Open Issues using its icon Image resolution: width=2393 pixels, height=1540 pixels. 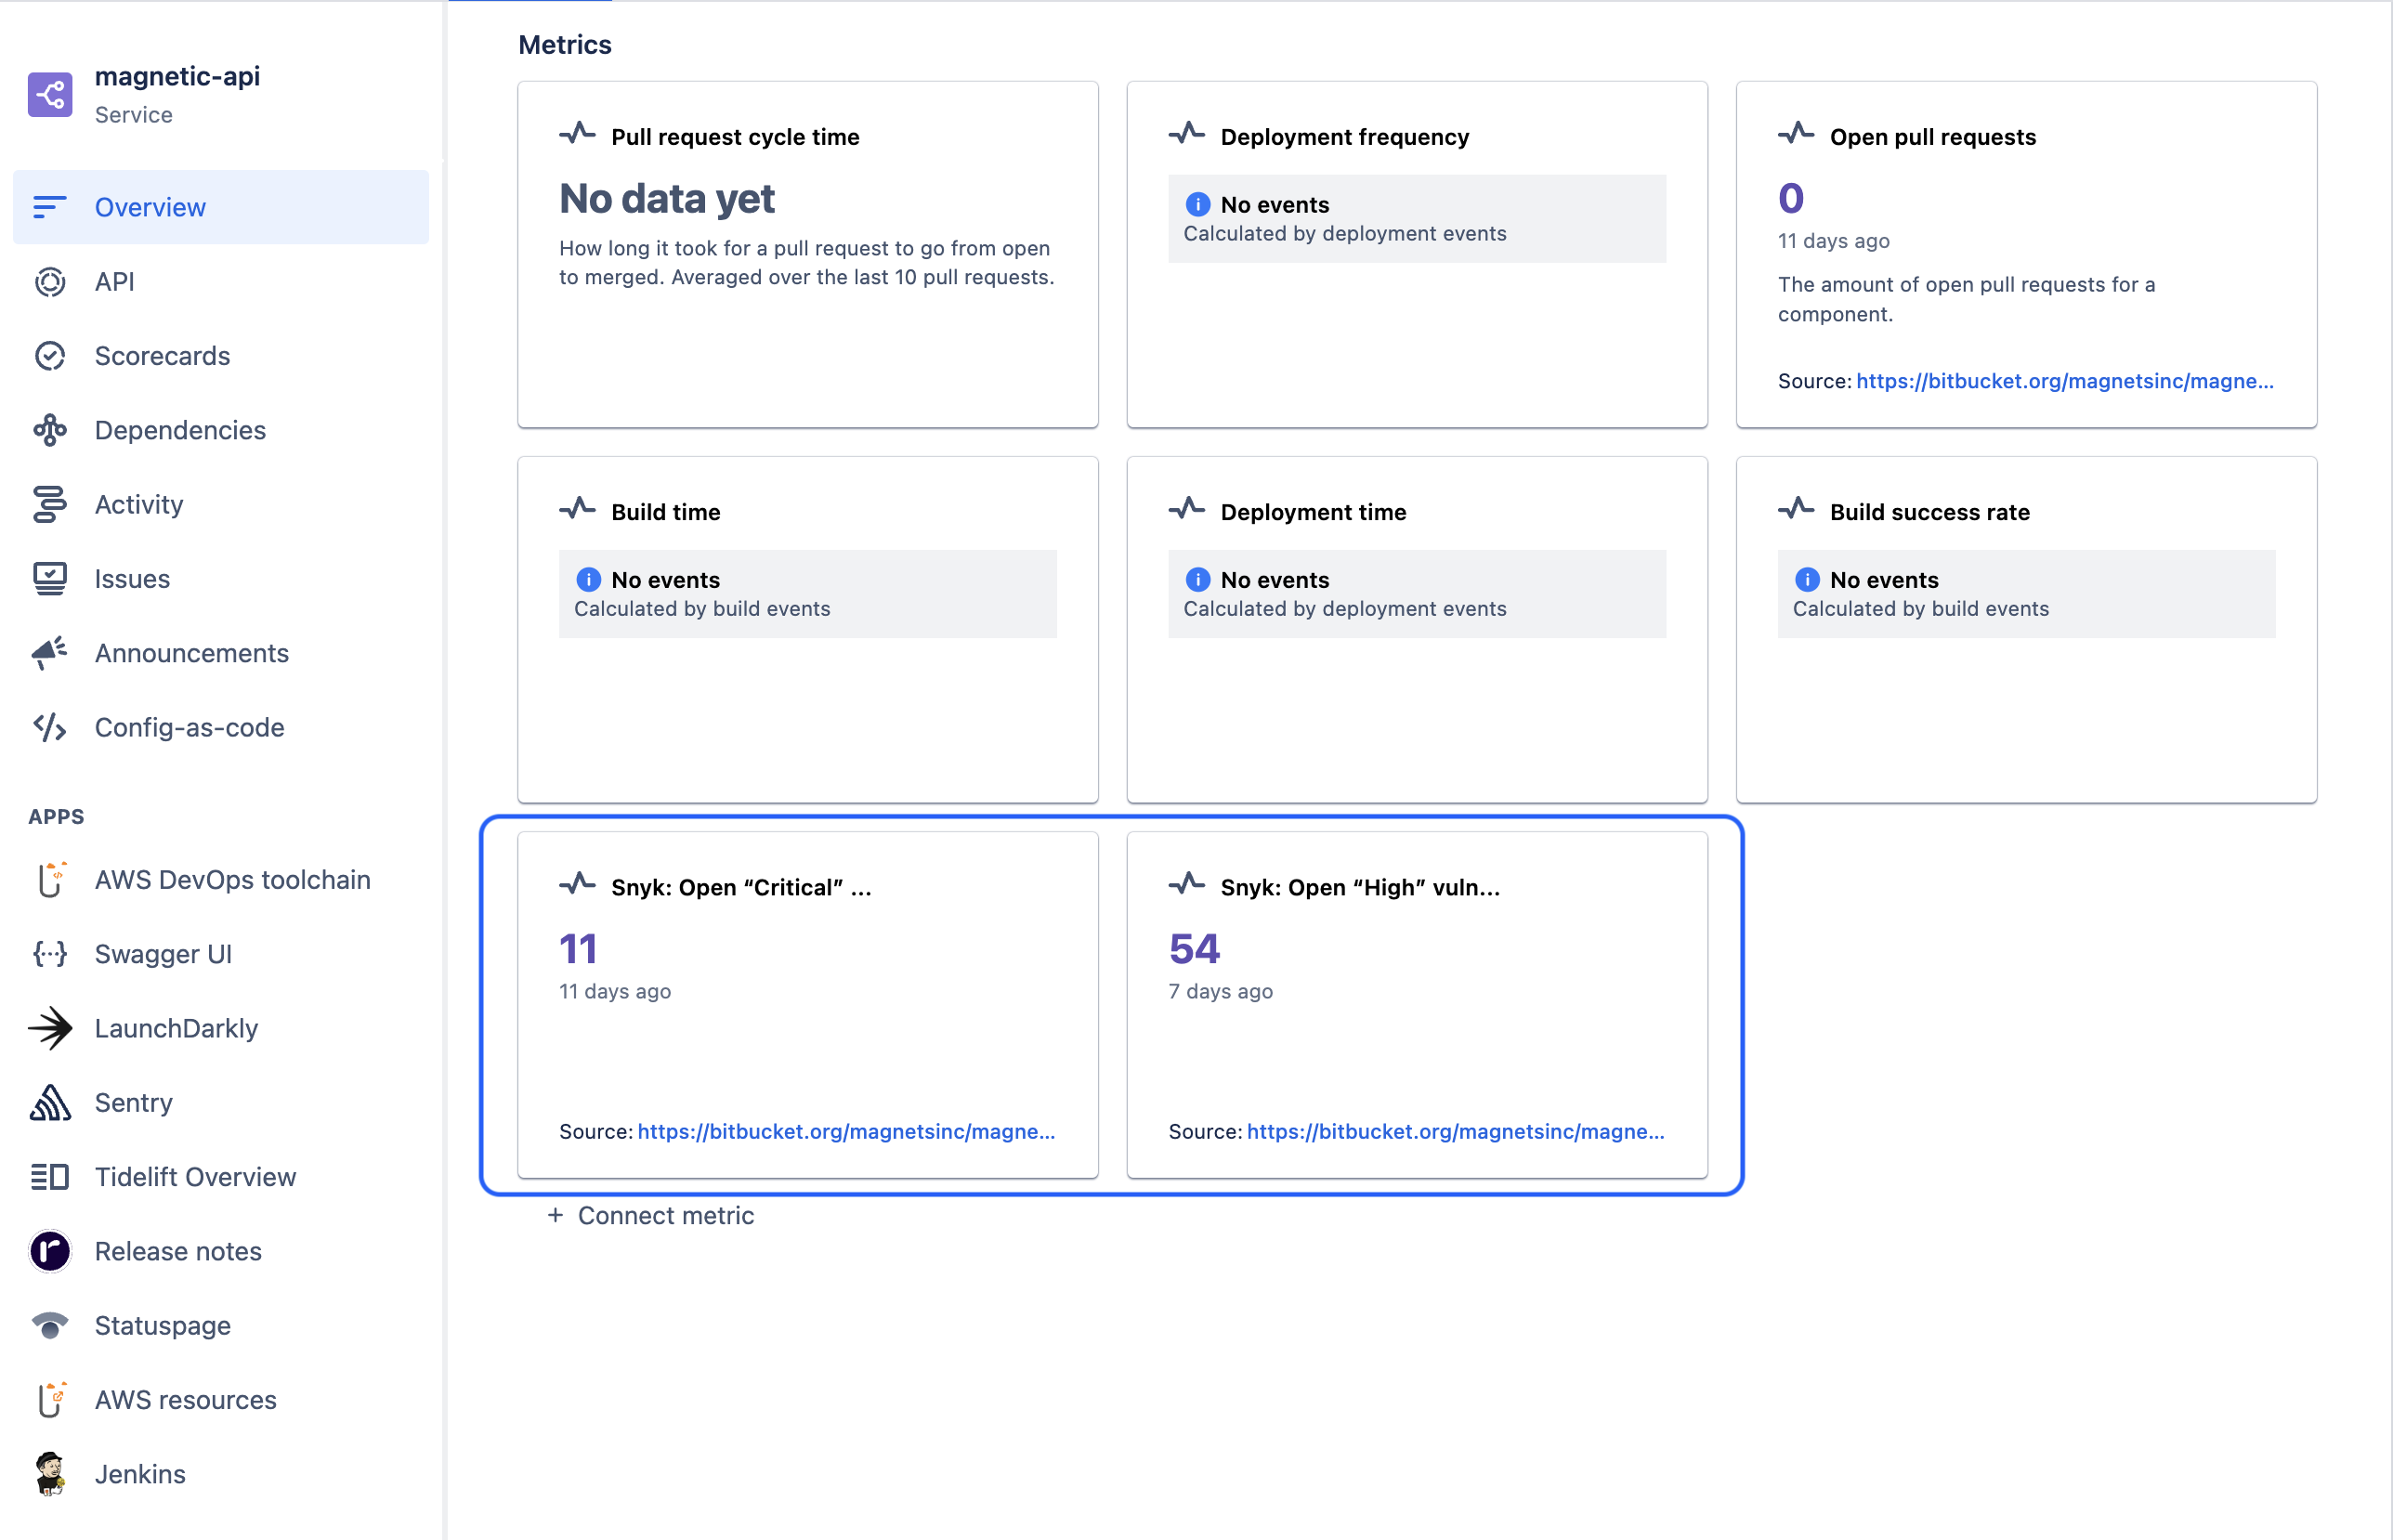(x=49, y=578)
